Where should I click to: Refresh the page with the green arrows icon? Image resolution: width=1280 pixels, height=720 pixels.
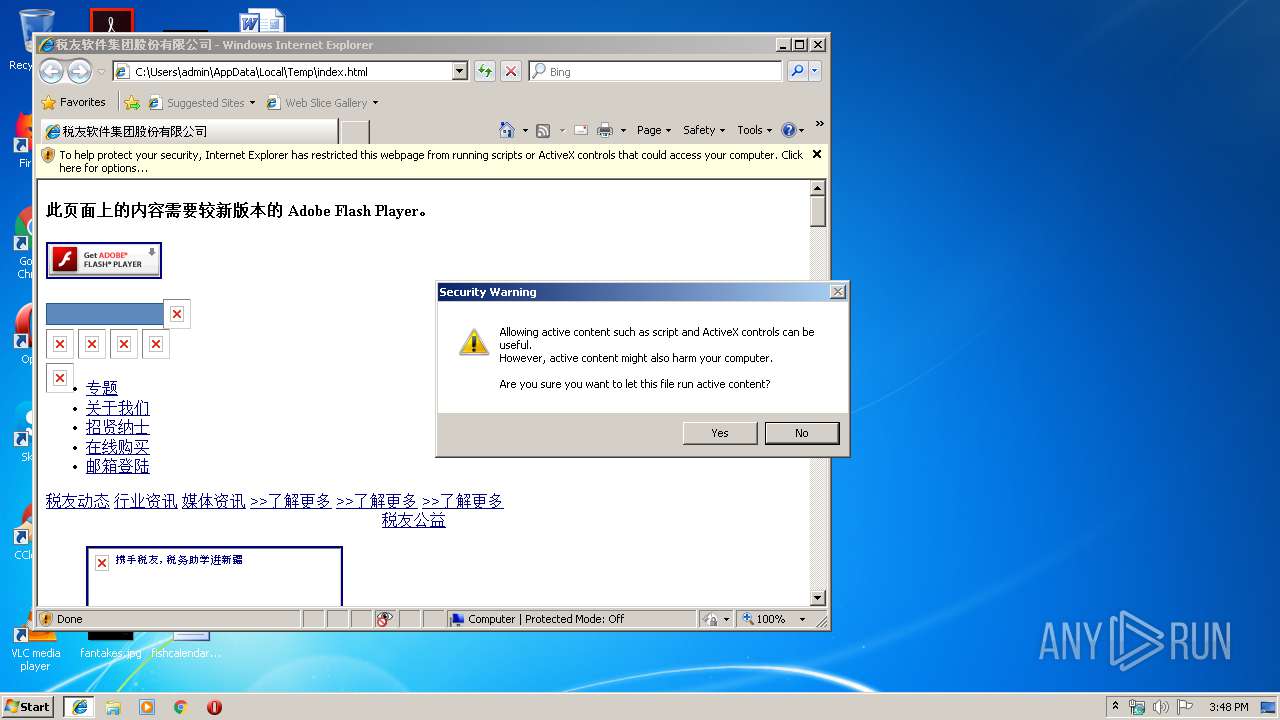coord(485,71)
